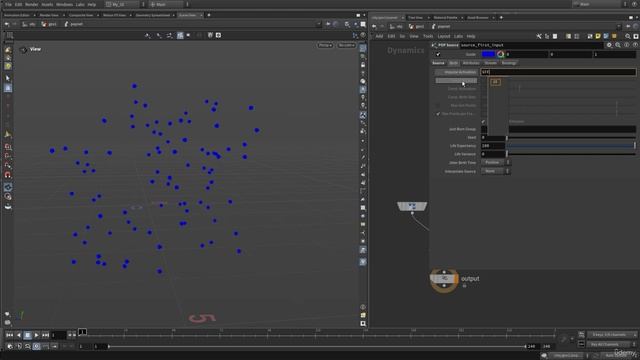Open the Render menu

click(31, 4)
